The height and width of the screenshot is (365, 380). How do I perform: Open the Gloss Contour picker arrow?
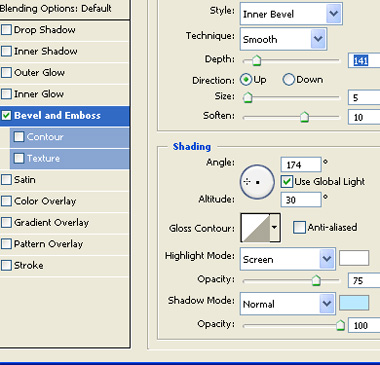pyautogui.click(x=275, y=228)
